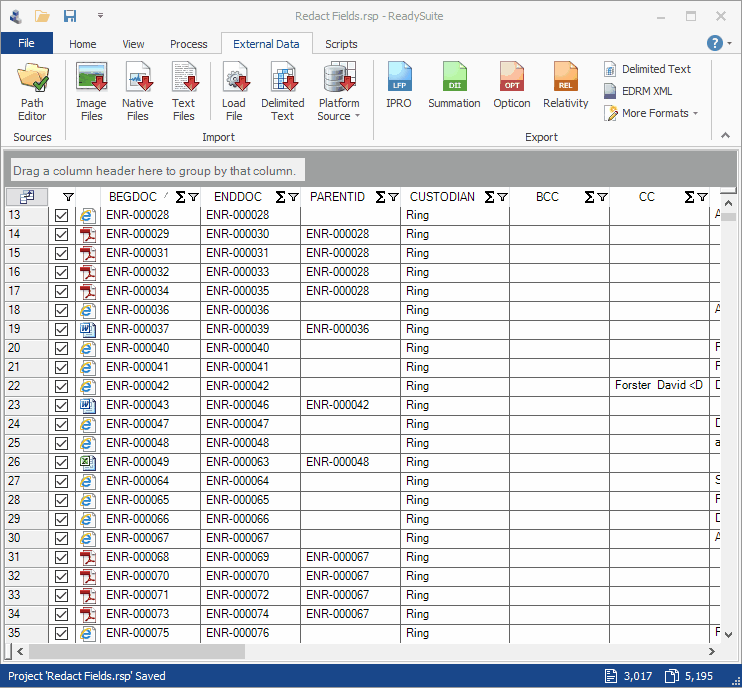Click the sum icon on BCC column
The image size is (742, 688).
589,197
